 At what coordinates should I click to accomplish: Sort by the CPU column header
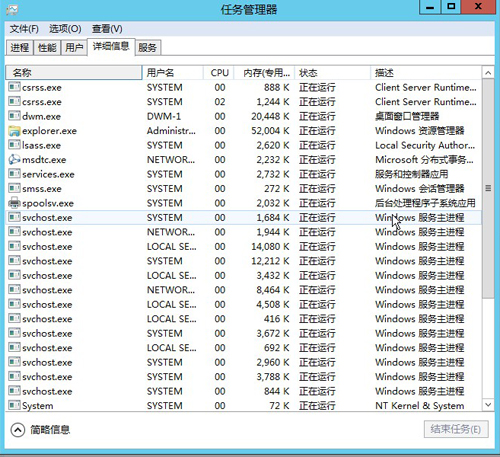(x=219, y=73)
